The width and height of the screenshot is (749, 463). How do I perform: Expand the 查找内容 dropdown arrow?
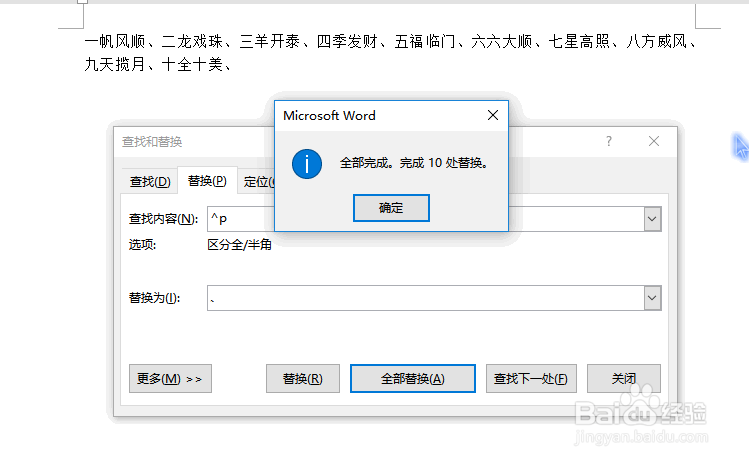(x=652, y=219)
